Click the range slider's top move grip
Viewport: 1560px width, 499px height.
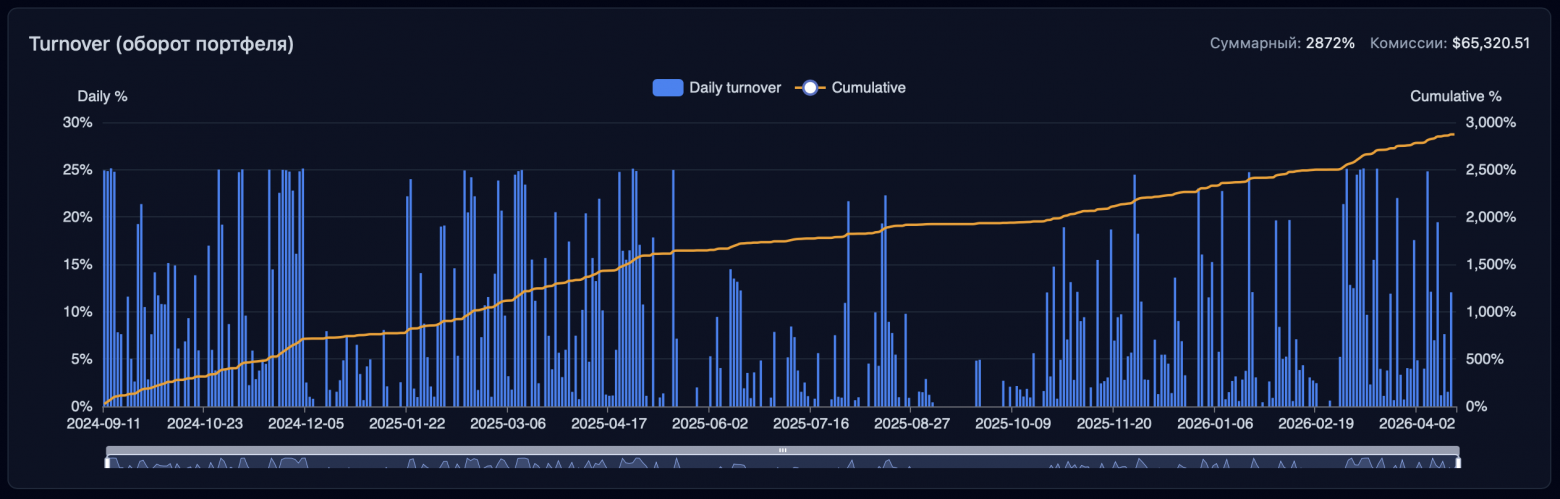point(782,451)
